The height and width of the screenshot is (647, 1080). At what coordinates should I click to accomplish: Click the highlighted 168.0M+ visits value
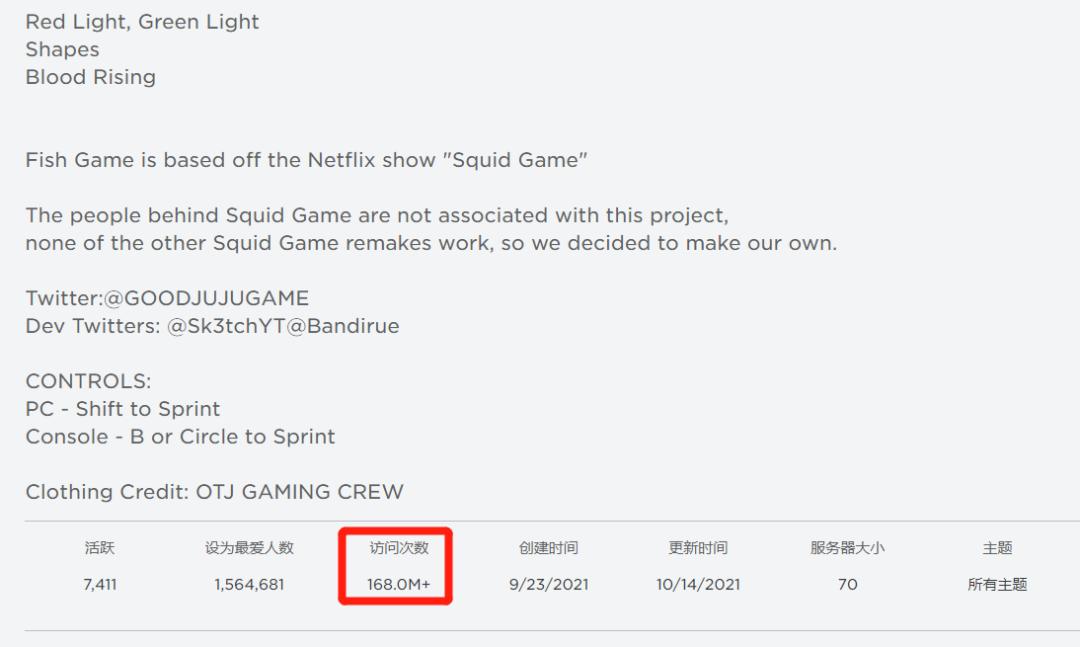(399, 584)
